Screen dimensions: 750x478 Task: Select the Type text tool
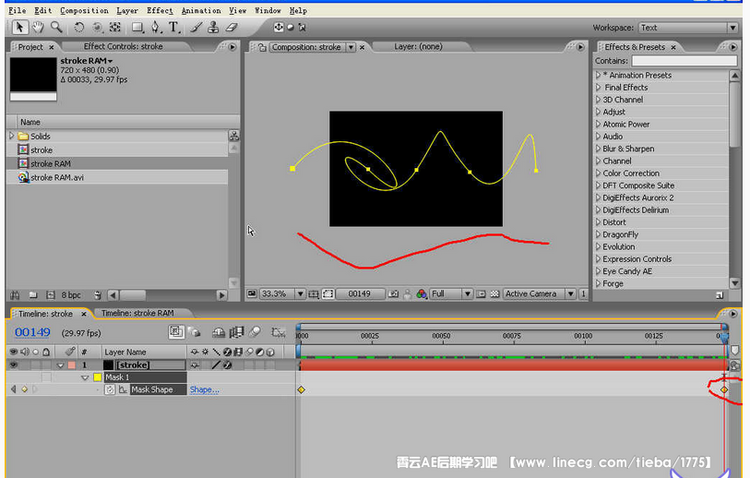pyautogui.click(x=174, y=27)
